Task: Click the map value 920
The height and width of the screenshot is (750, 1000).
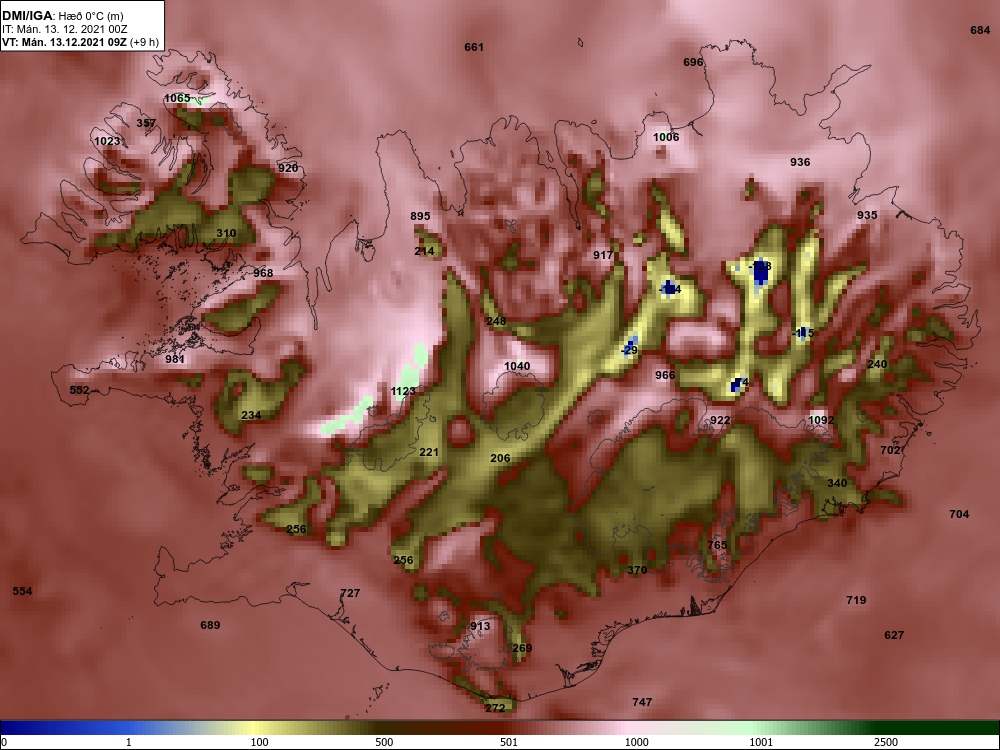Action: pyautogui.click(x=288, y=168)
